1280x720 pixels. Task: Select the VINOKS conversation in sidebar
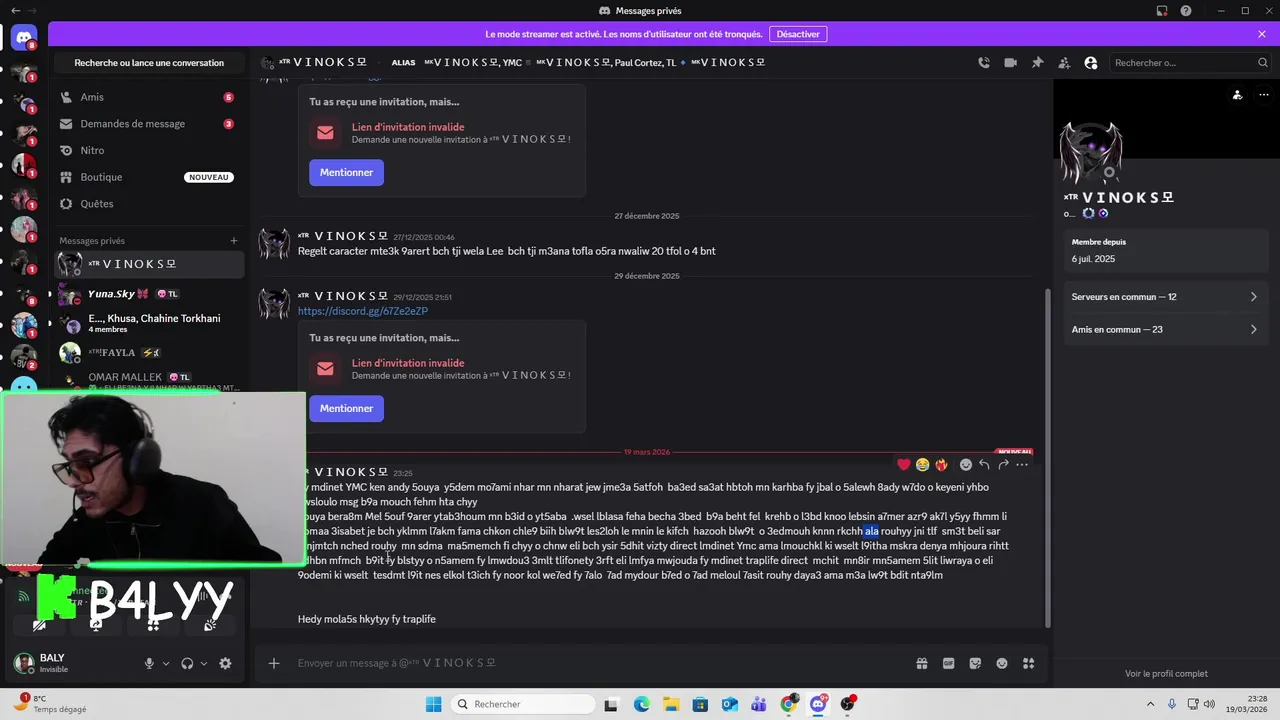149,264
